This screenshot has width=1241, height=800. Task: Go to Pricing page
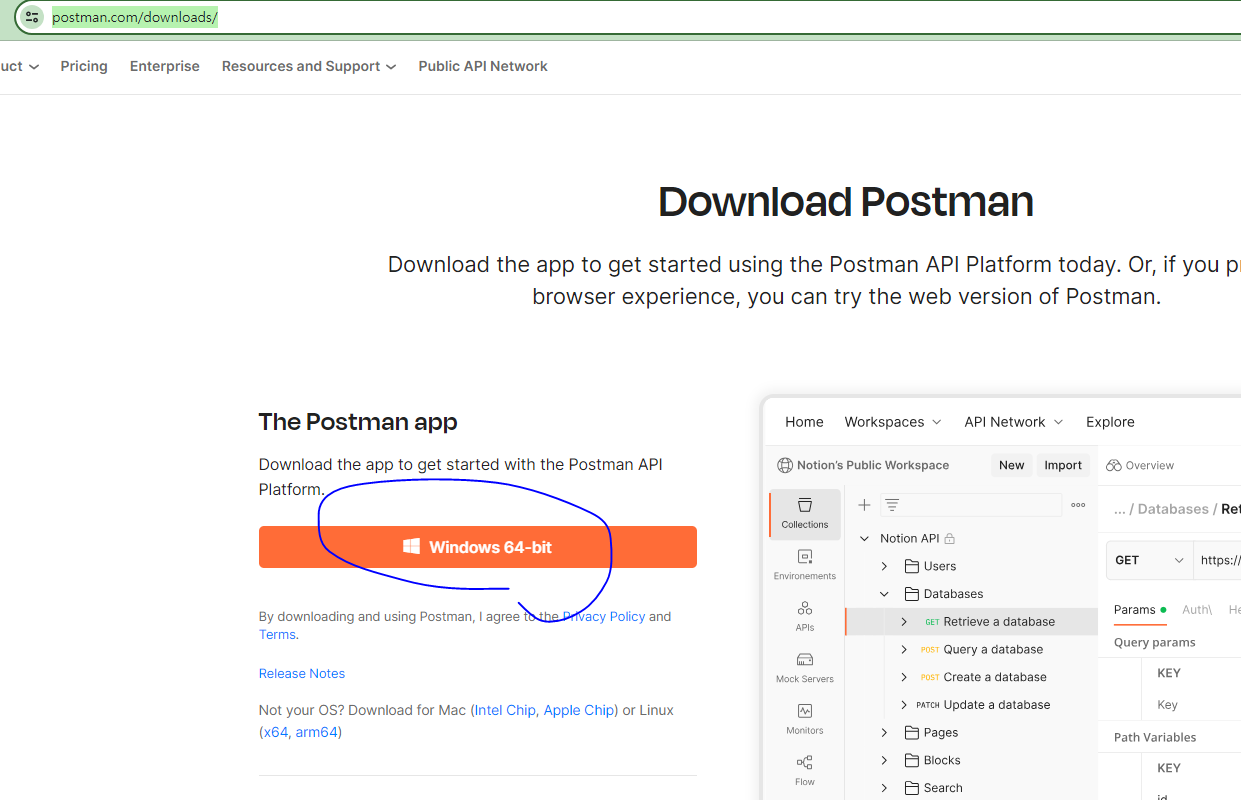(x=84, y=66)
